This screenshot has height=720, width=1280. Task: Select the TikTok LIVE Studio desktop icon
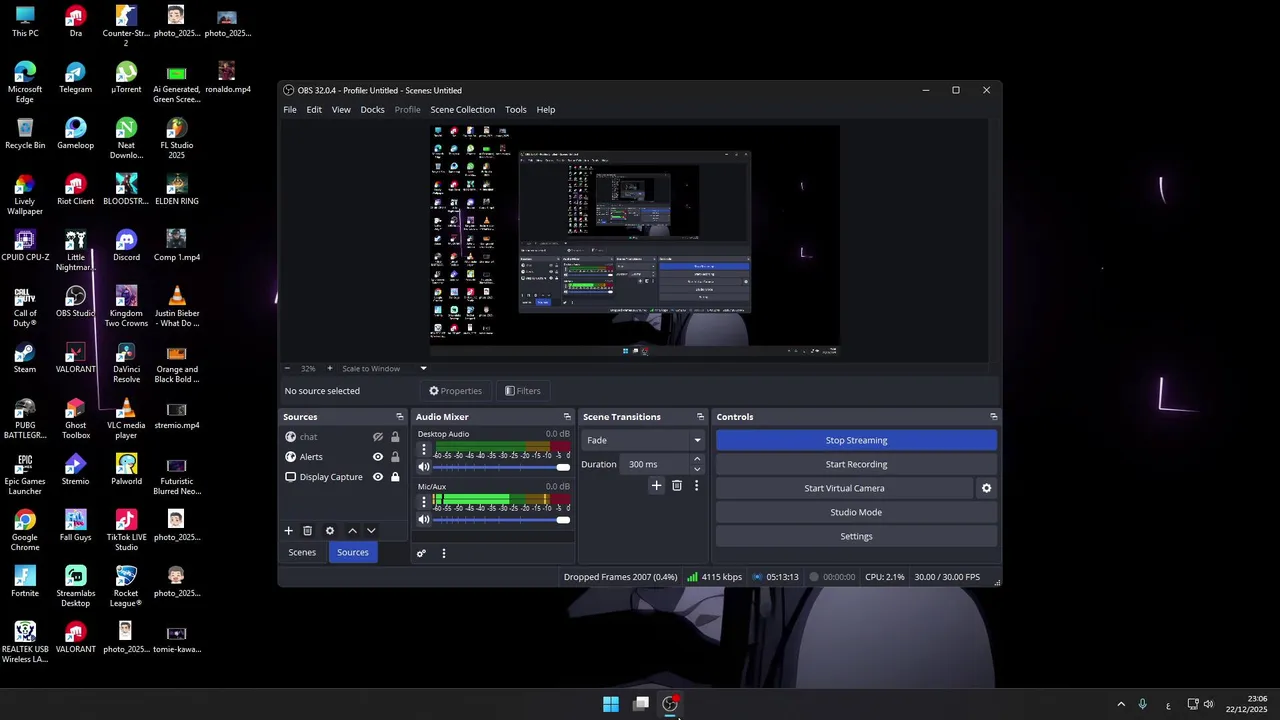126,530
